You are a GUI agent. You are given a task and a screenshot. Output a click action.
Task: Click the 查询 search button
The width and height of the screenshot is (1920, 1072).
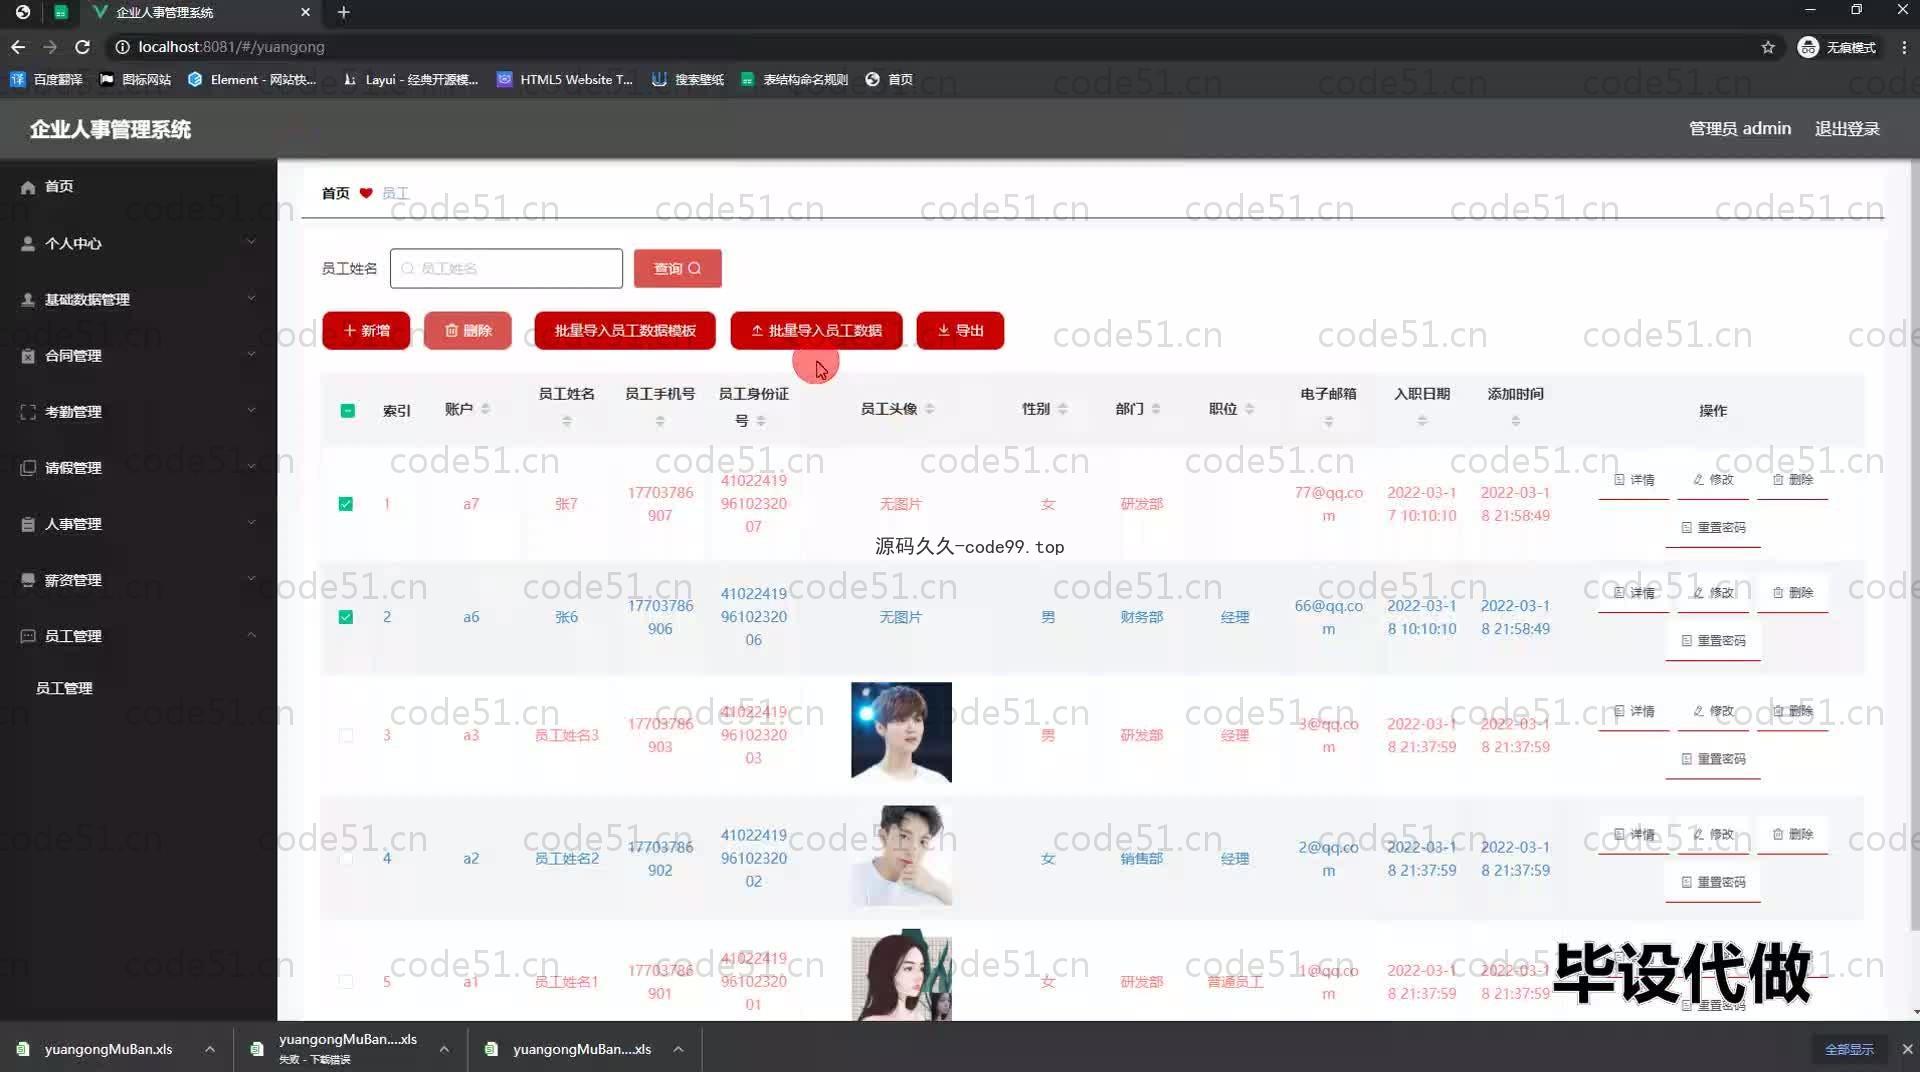point(677,268)
